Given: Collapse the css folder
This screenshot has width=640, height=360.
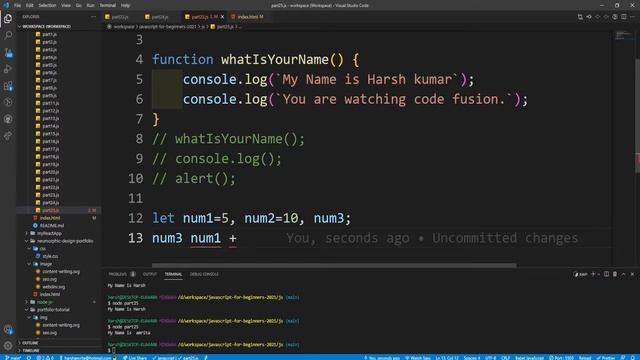Looking at the screenshot, I should point(43,249).
